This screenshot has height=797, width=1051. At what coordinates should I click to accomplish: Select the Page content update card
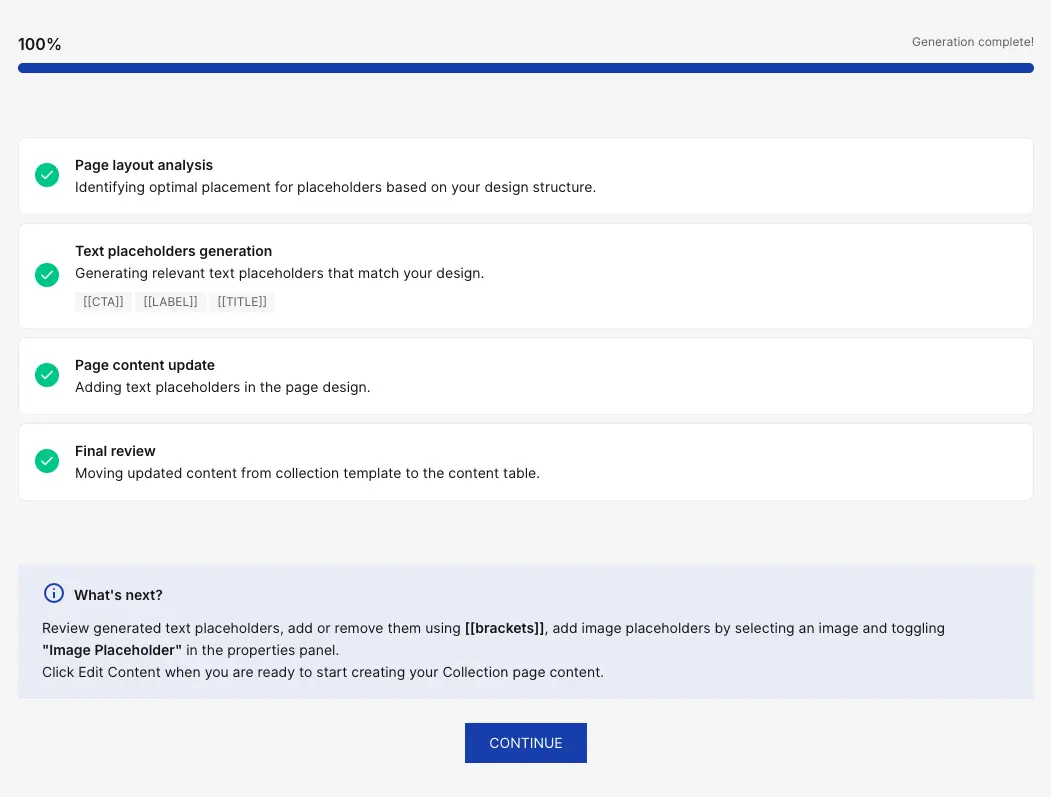tap(525, 375)
